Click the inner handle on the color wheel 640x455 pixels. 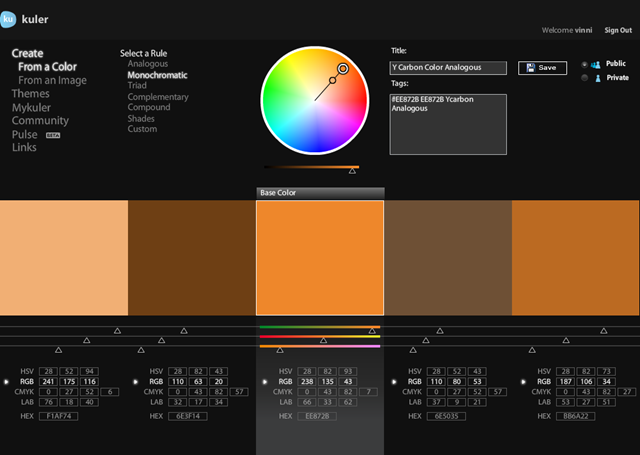(x=333, y=80)
